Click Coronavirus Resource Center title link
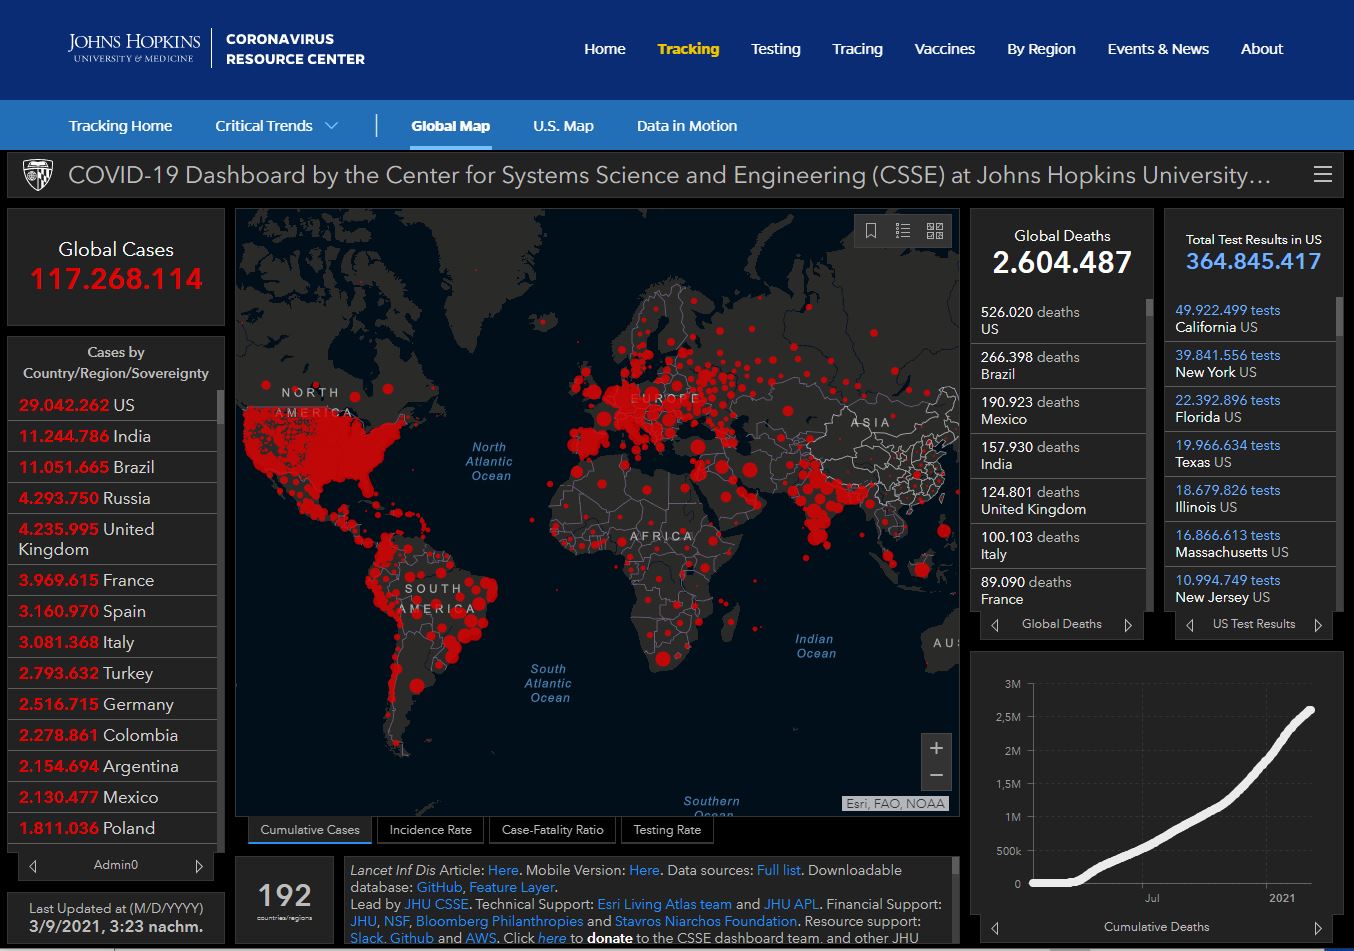Image resolution: width=1354 pixels, height=951 pixels. tap(295, 49)
